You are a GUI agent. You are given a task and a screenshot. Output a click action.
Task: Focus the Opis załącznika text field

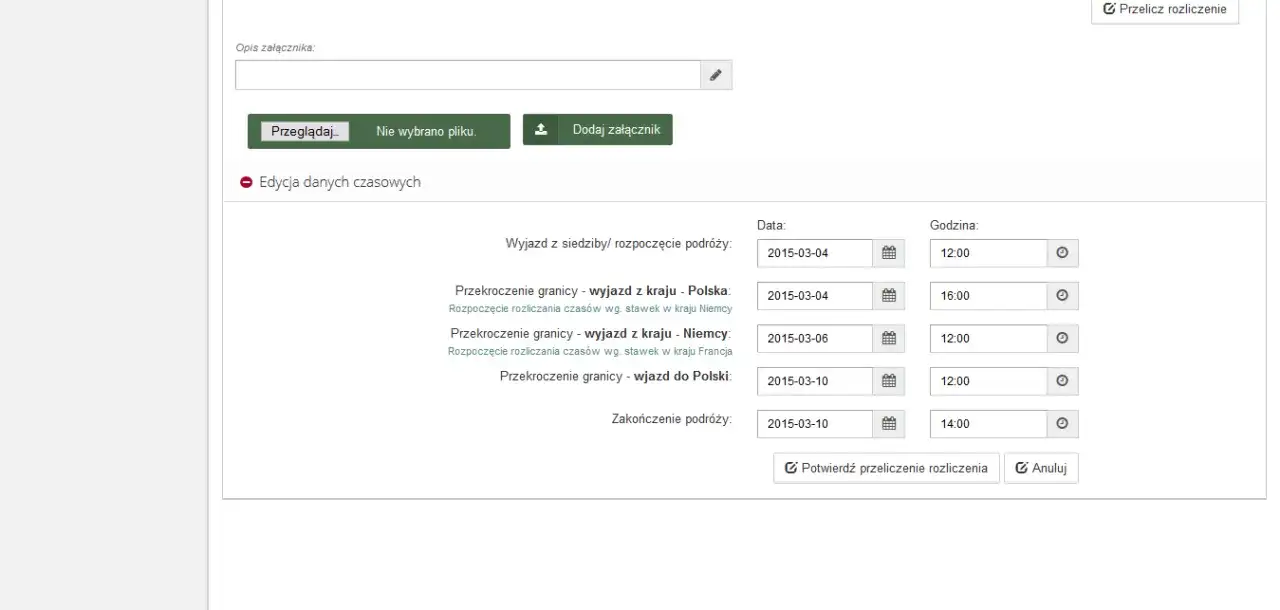[467, 75]
